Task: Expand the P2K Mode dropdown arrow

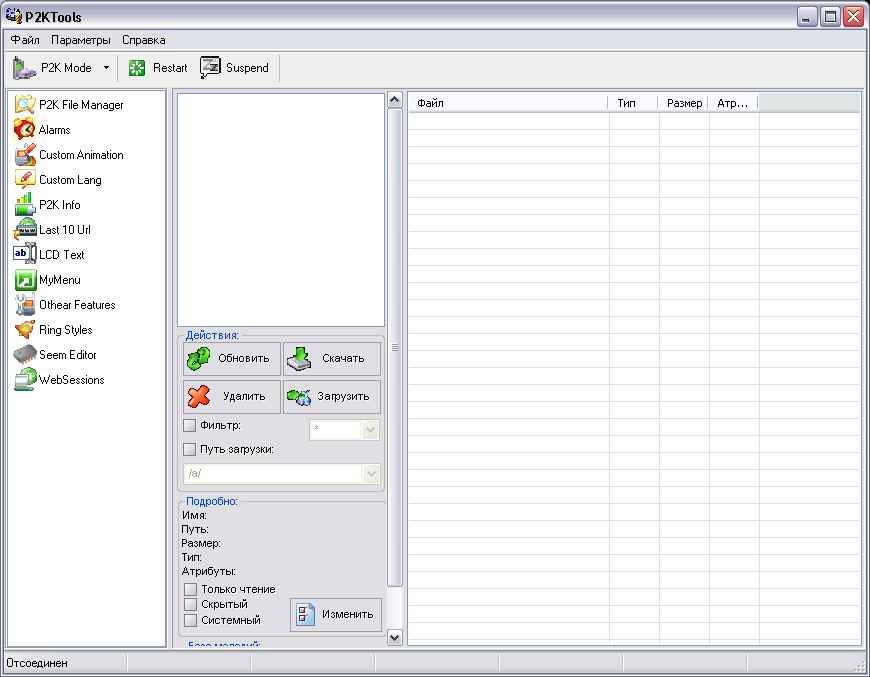Action: point(107,68)
